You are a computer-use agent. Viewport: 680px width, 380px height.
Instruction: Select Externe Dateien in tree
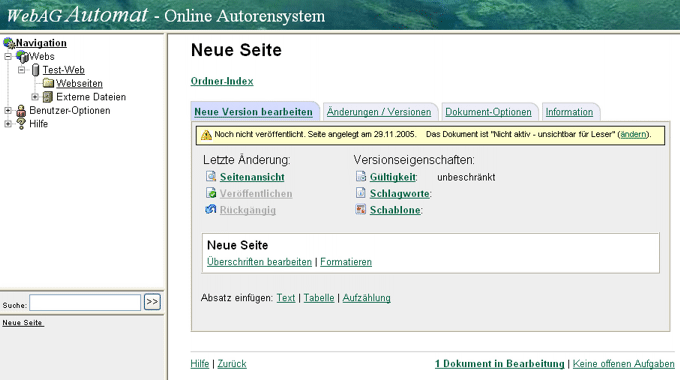coord(91,97)
